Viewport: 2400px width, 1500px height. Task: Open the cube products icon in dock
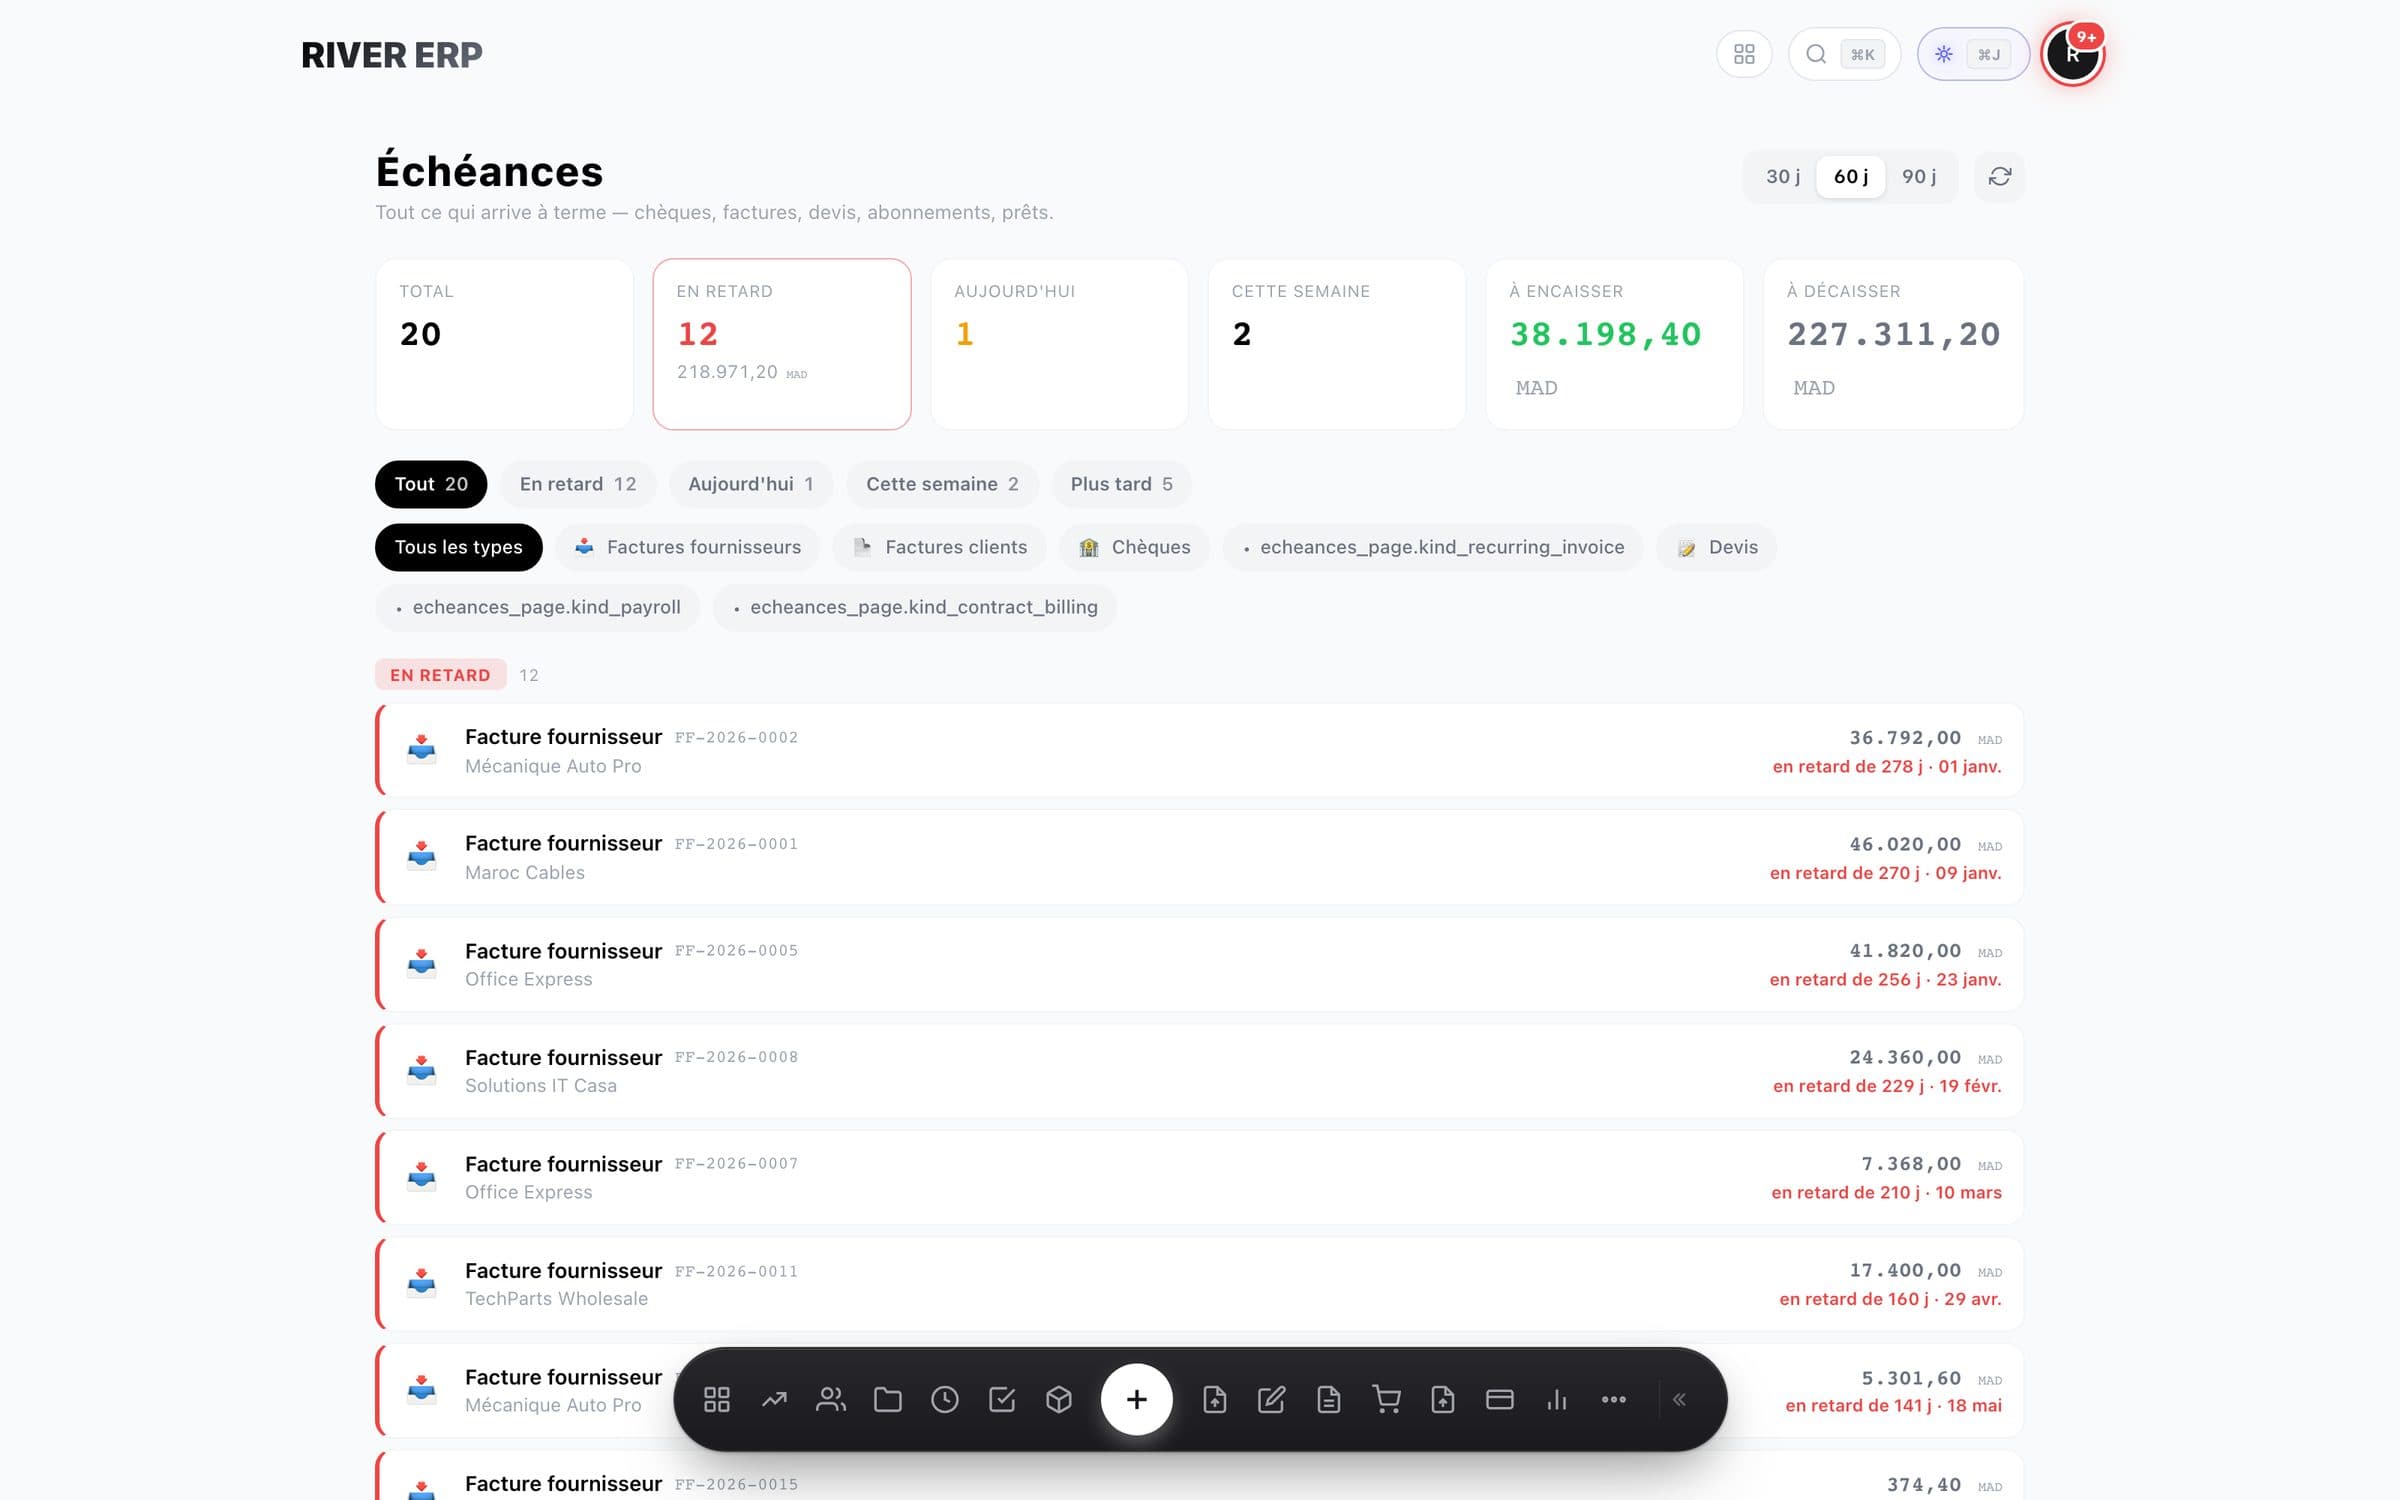point(1059,1399)
